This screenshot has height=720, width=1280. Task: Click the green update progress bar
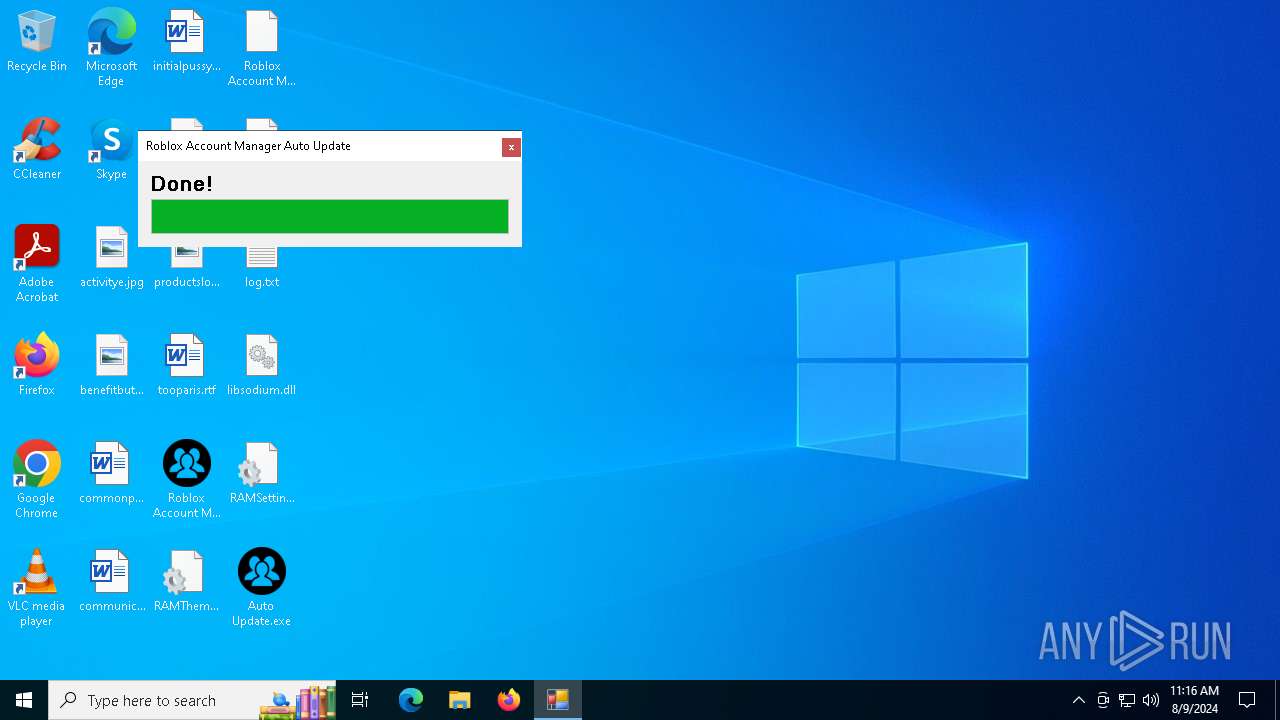pos(330,216)
